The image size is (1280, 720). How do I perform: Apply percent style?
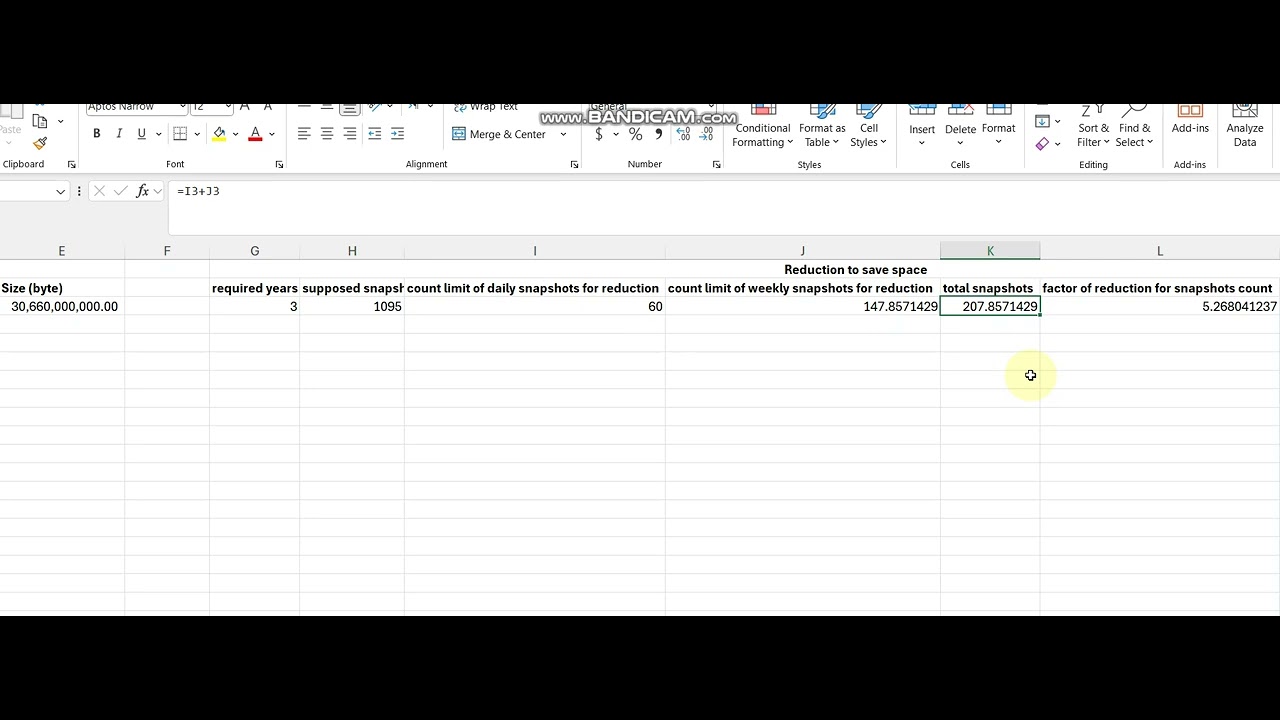pyautogui.click(x=635, y=134)
